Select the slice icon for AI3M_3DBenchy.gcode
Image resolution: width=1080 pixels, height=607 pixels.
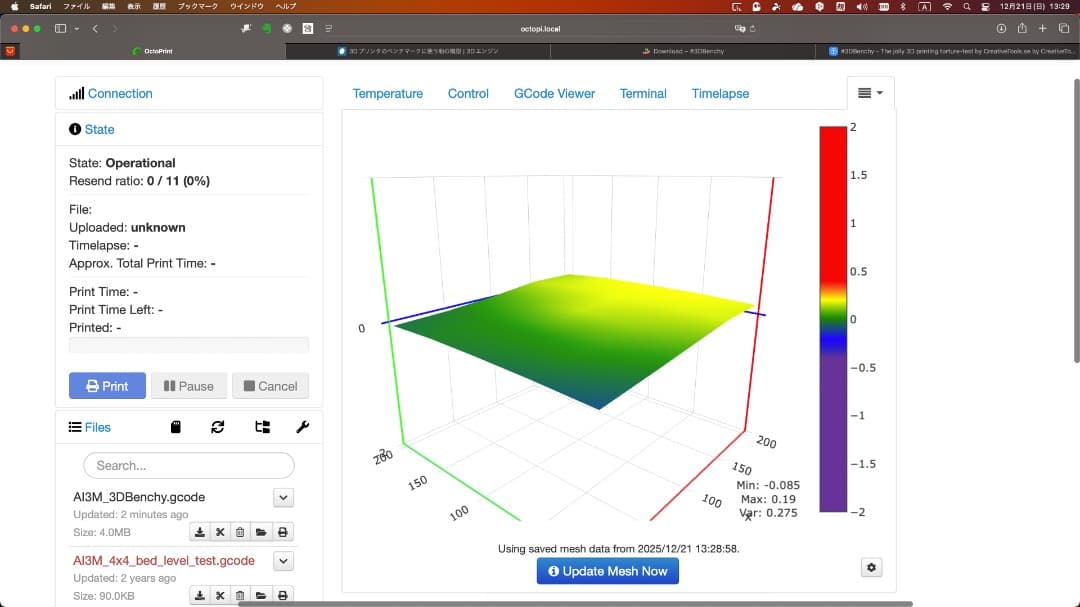coord(220,532)
